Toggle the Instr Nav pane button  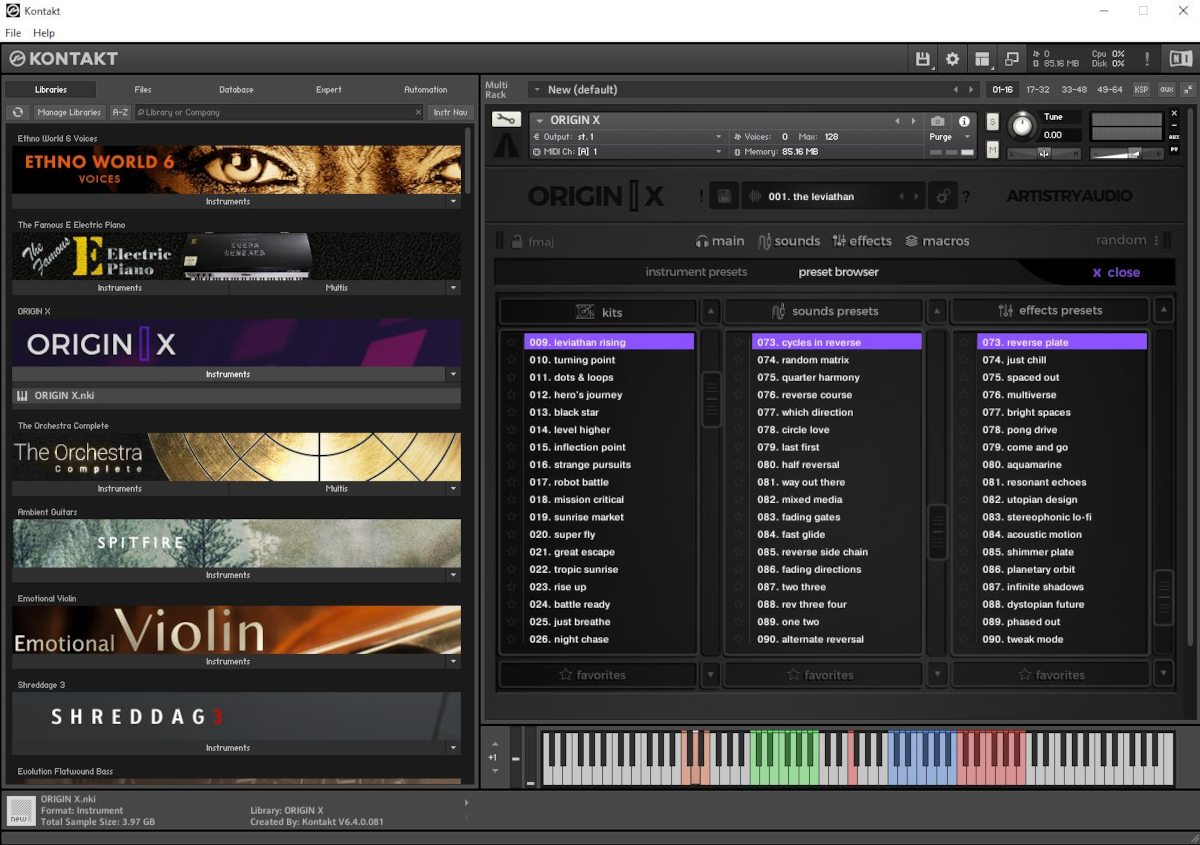point(451,113)
